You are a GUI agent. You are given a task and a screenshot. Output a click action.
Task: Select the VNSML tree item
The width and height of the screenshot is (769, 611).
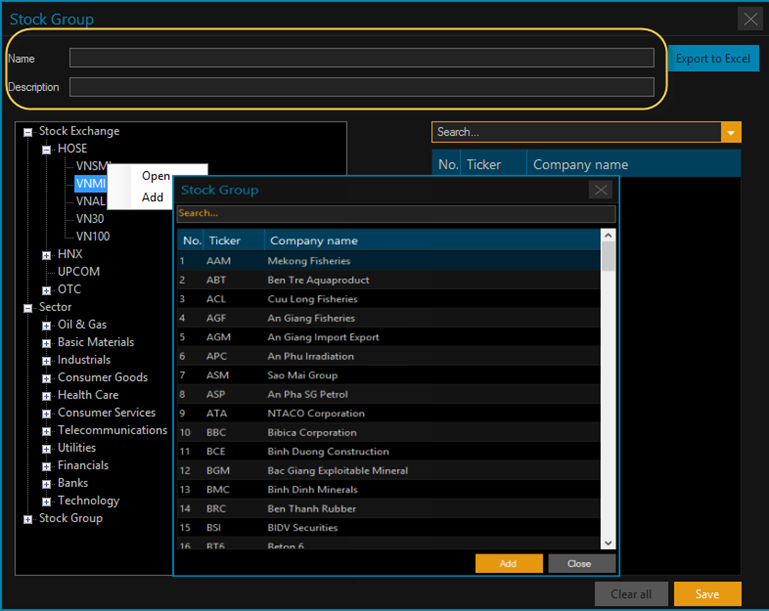tap(92, 166)
